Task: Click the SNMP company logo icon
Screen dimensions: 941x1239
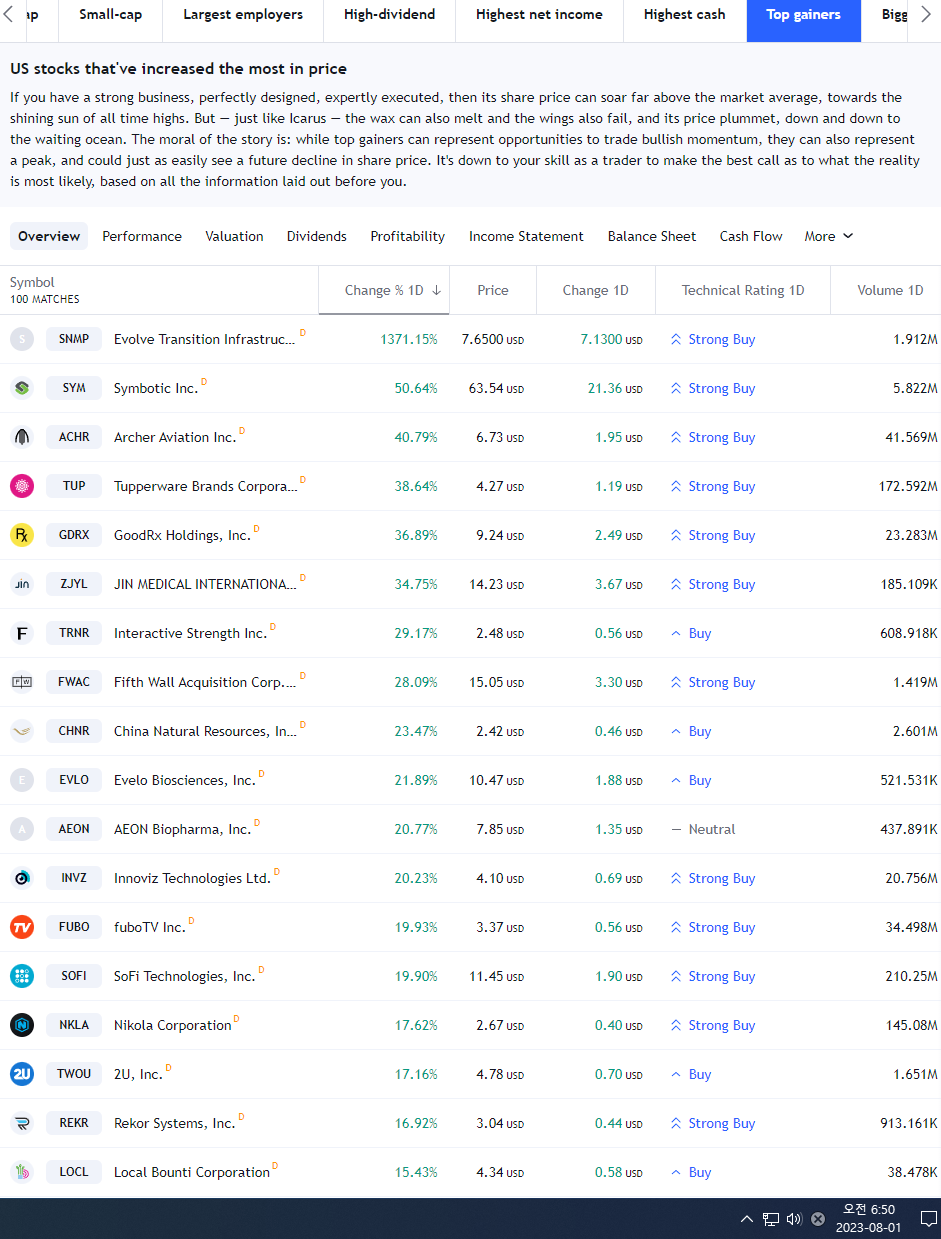Action: [22, 339]
